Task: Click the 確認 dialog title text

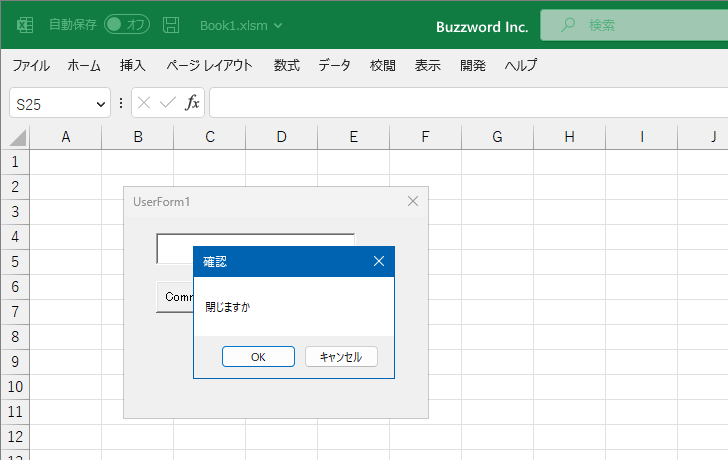Action: [214, 261]
